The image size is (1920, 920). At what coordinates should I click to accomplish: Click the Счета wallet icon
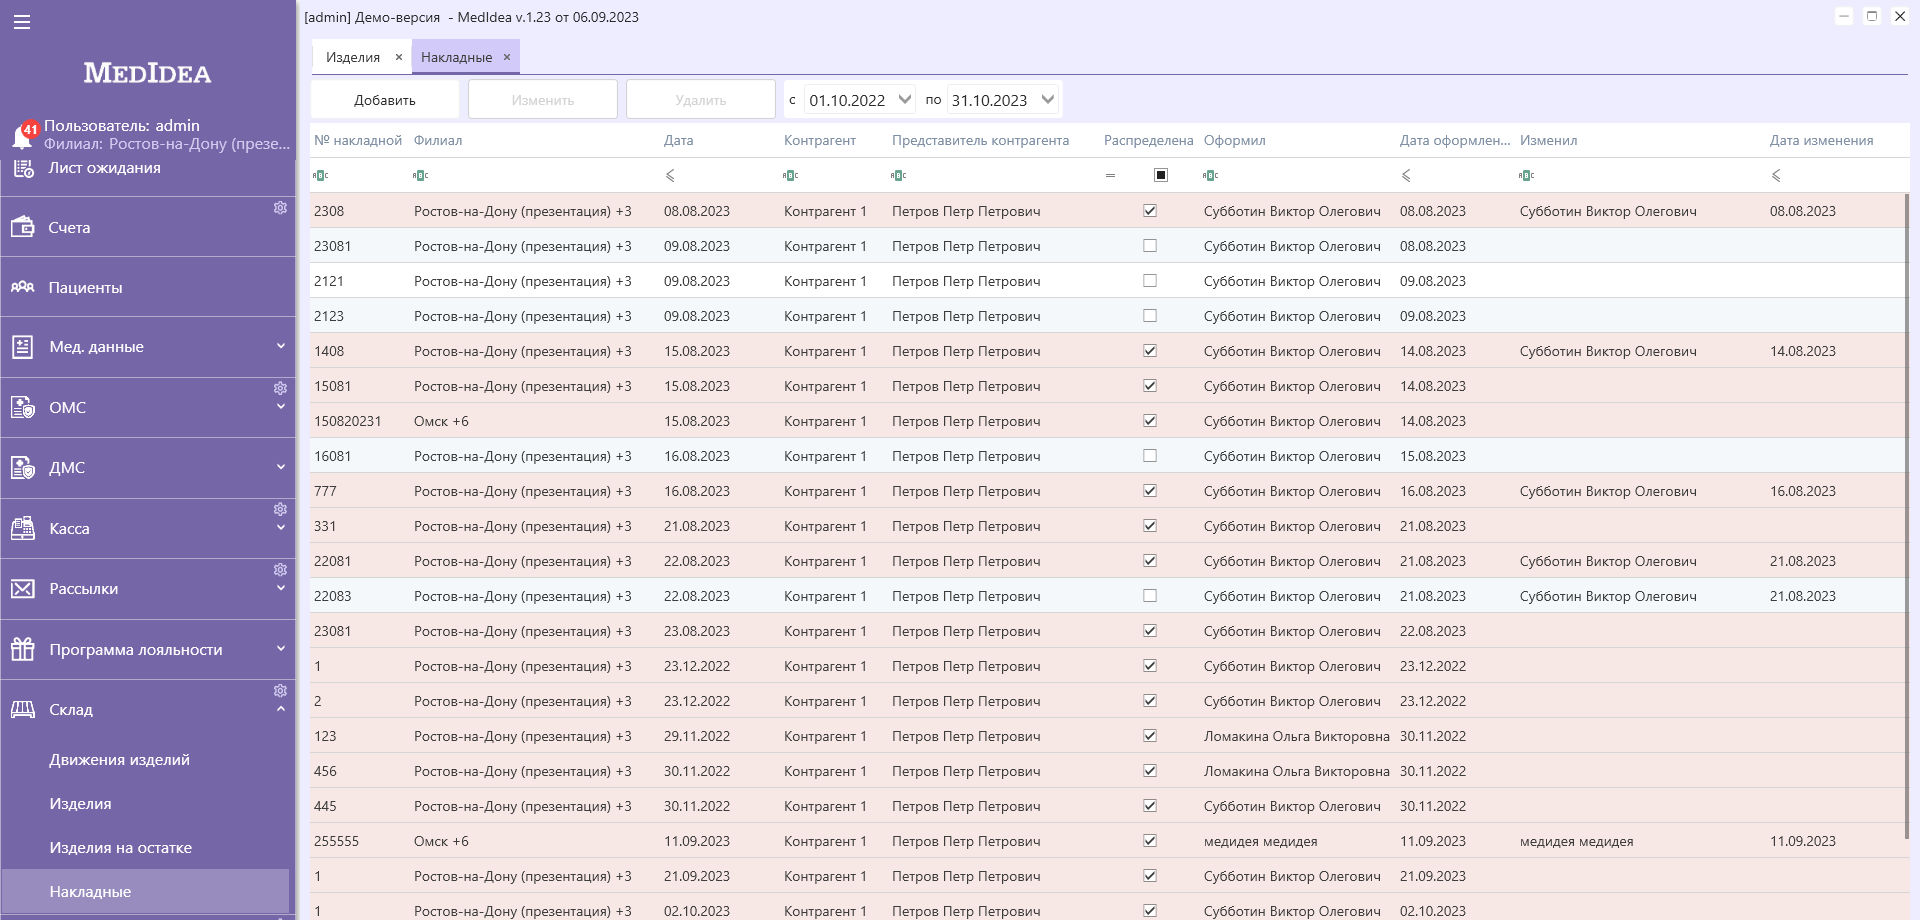pos(23,227)
